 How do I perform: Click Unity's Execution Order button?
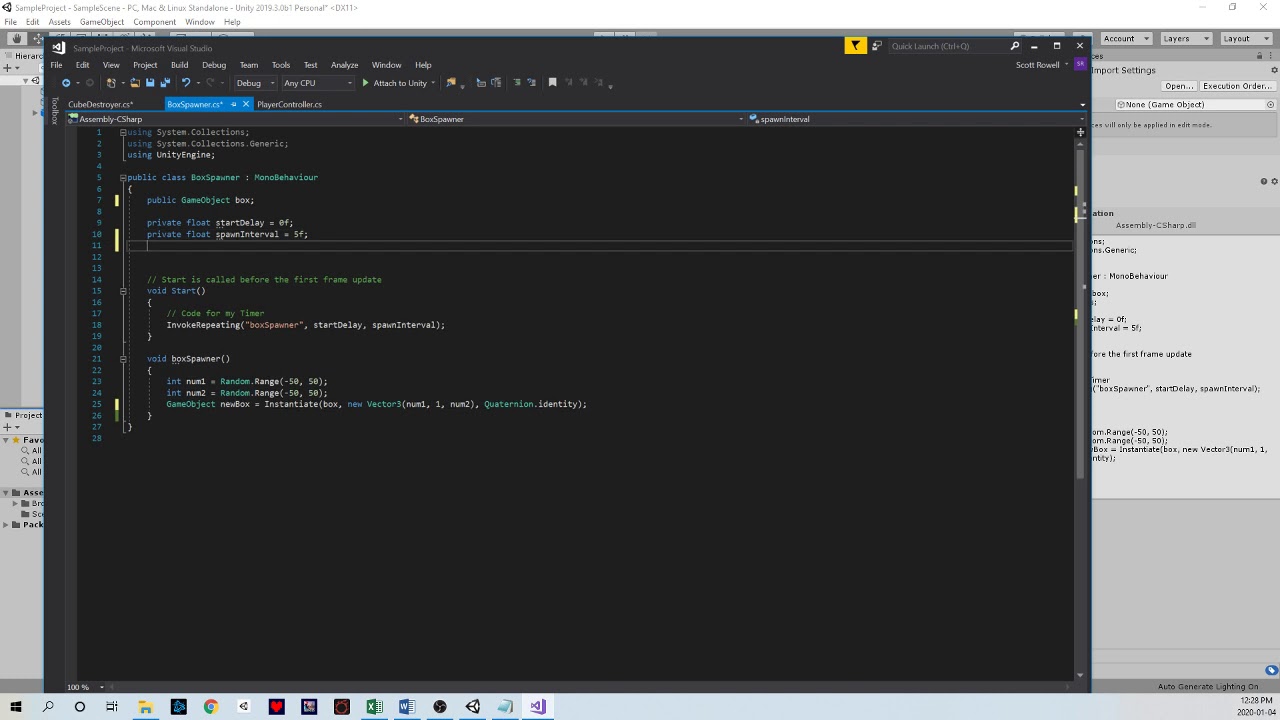click(1237, 86)
